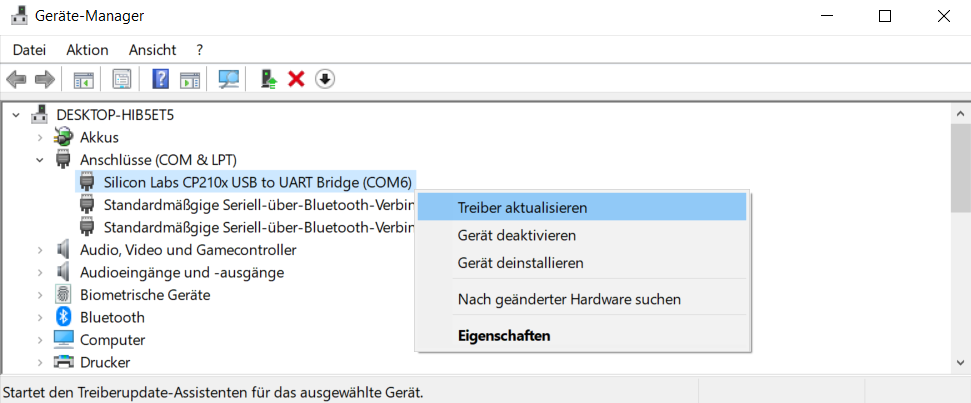Click the scan for hardware changes monitor icon
This screenshot has height=403, width=971.
coord(229,79)
